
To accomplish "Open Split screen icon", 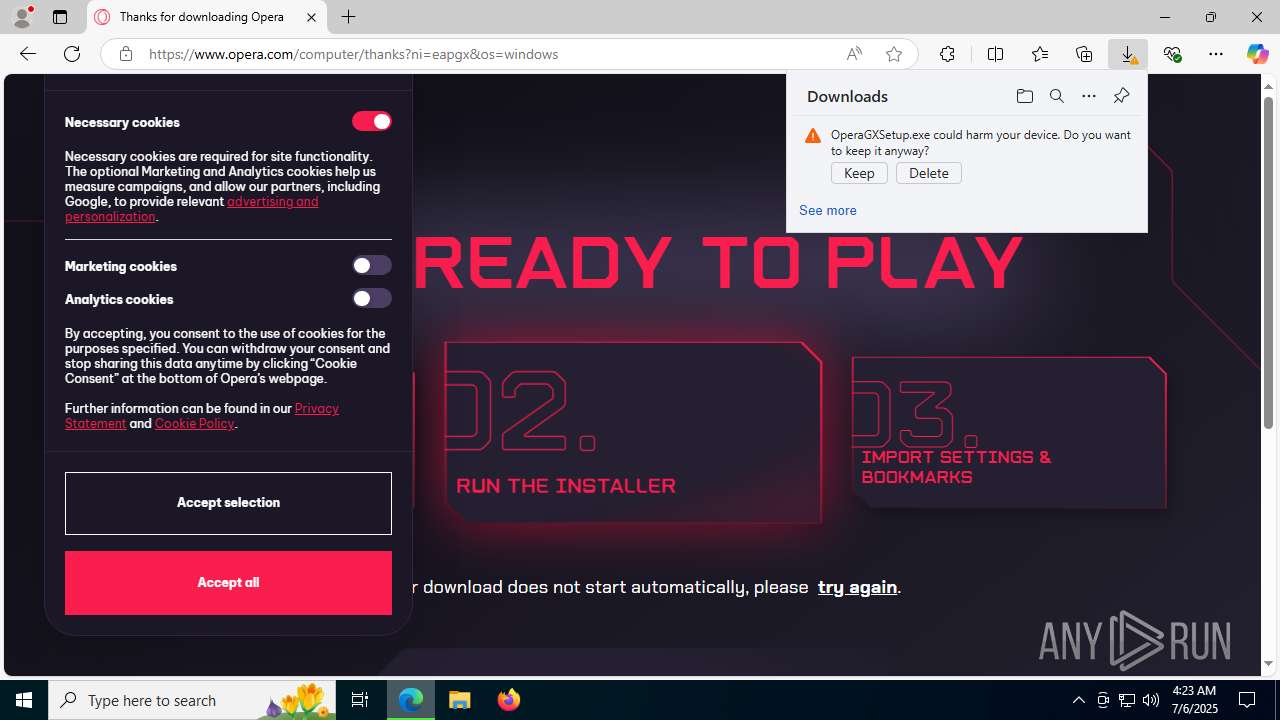I will (995, 54).
